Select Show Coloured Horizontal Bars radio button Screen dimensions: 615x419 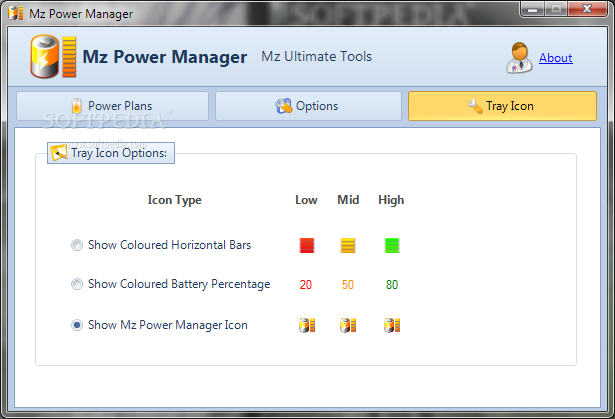click(77, 245)
